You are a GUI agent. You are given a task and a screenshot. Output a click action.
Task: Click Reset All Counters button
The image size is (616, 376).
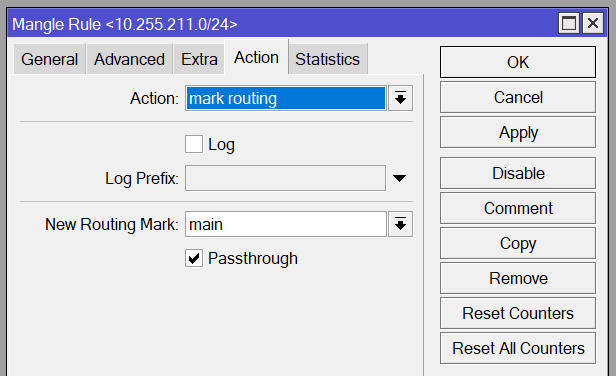(518, 348)
